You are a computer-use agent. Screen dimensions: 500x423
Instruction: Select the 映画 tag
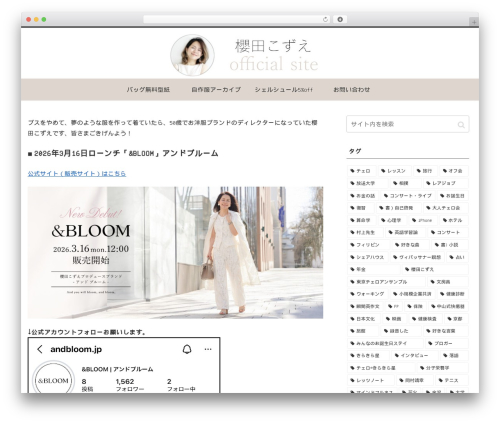click(395, 319)
